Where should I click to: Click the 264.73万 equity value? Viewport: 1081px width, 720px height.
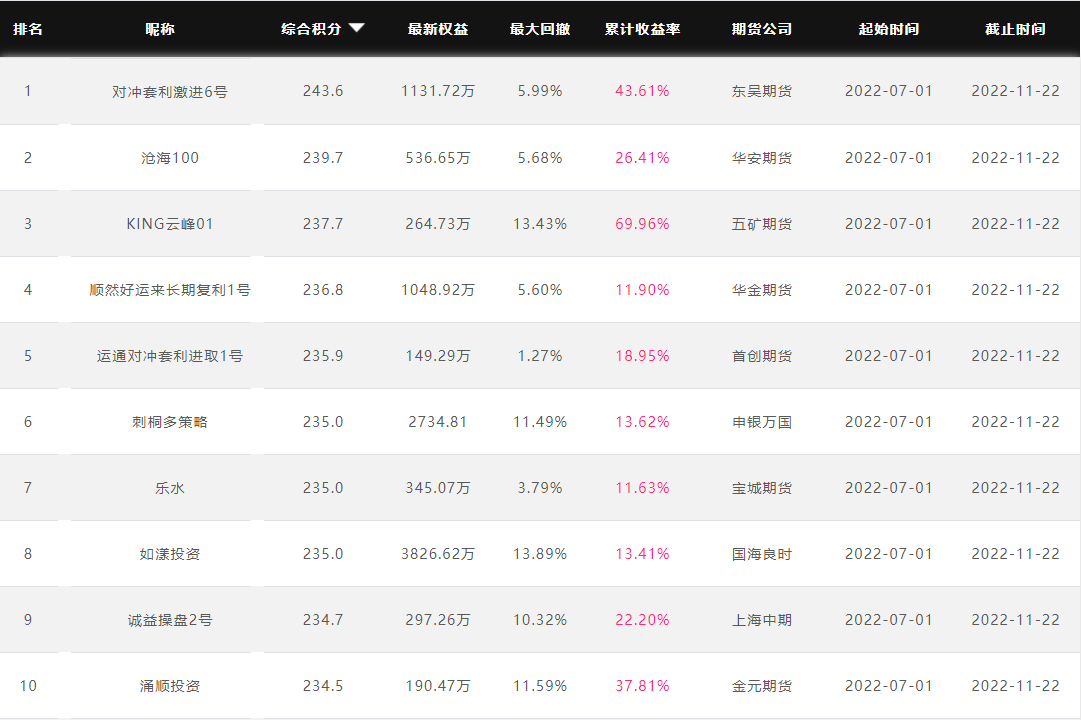438,224
